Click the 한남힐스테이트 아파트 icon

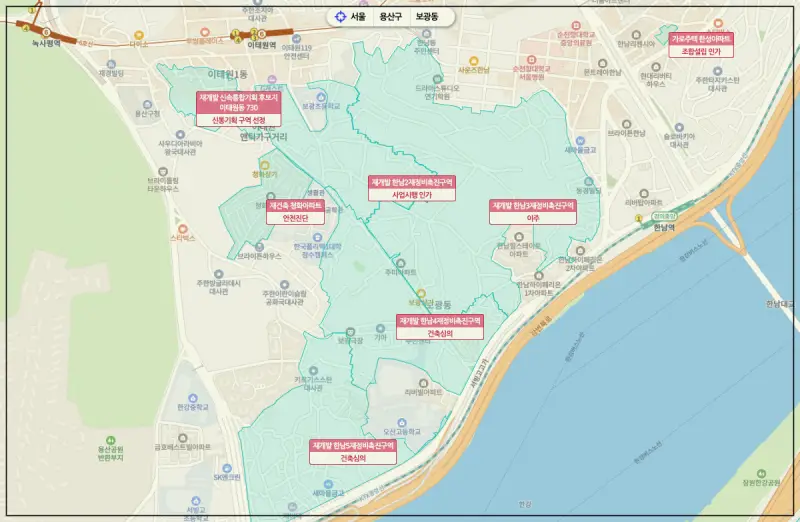(x=519, y=237)
